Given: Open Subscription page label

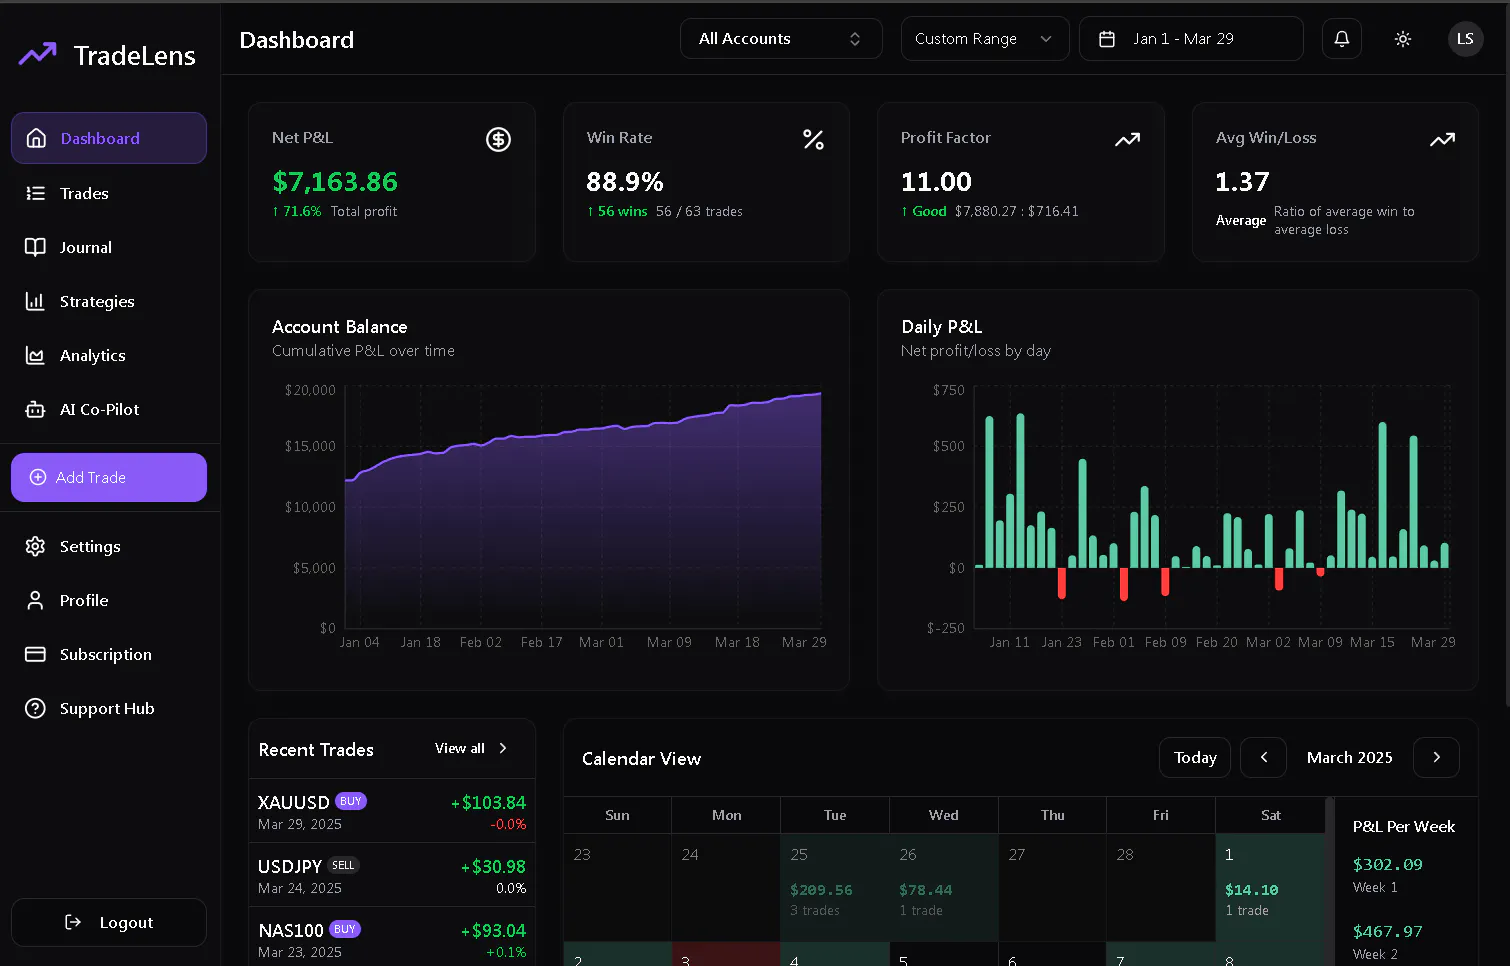Looking at the screenshot, I should [x=106, y=654].
